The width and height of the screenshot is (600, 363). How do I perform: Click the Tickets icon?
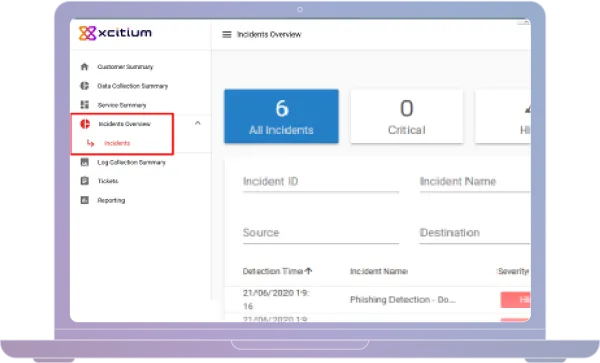[x=85, y=181]
